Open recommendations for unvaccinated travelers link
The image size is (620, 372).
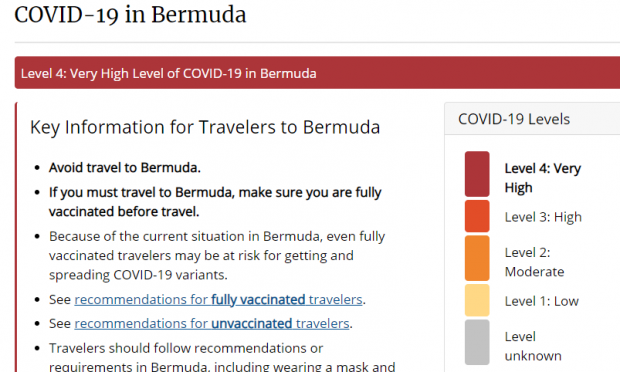click(x=212, y=323)
